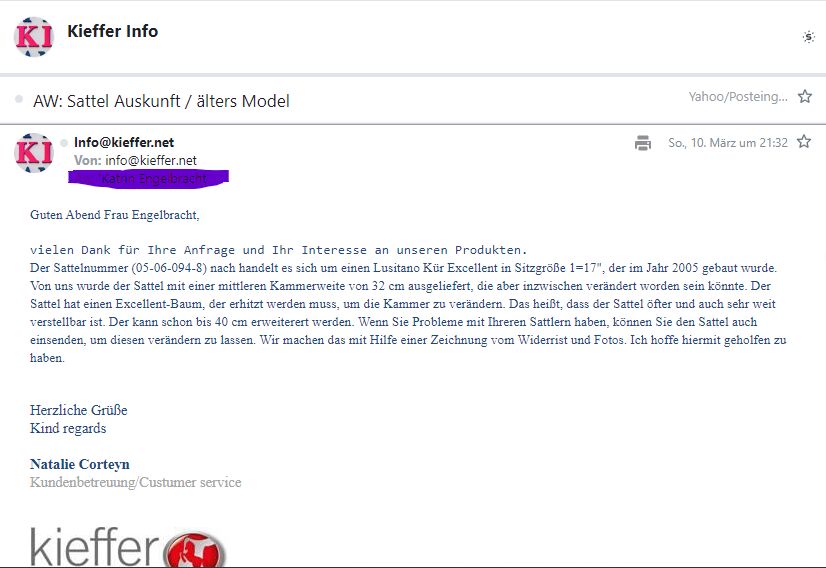Click the print icon for this email
Image resolution: width=826 pixels, height=568 pixels.
pos(643,143)
